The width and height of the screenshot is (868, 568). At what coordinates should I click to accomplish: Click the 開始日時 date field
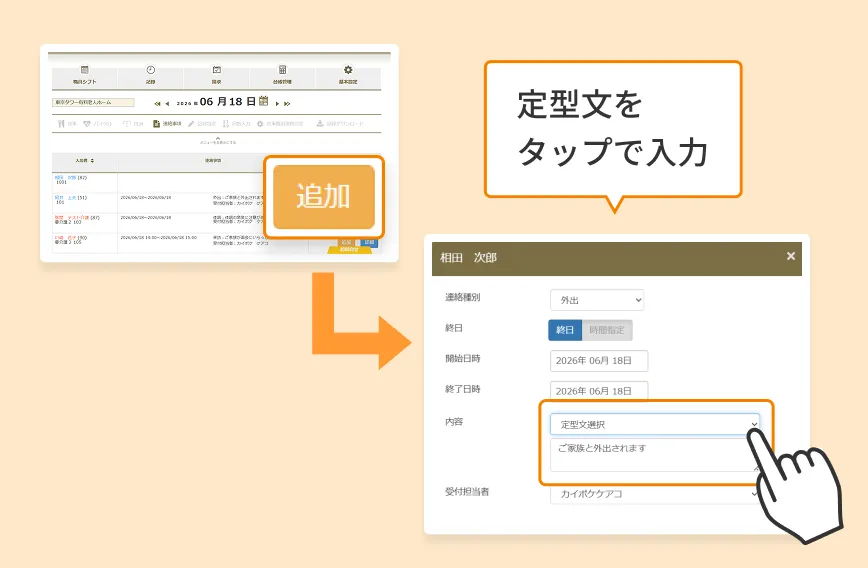click(x=598, y=360)
